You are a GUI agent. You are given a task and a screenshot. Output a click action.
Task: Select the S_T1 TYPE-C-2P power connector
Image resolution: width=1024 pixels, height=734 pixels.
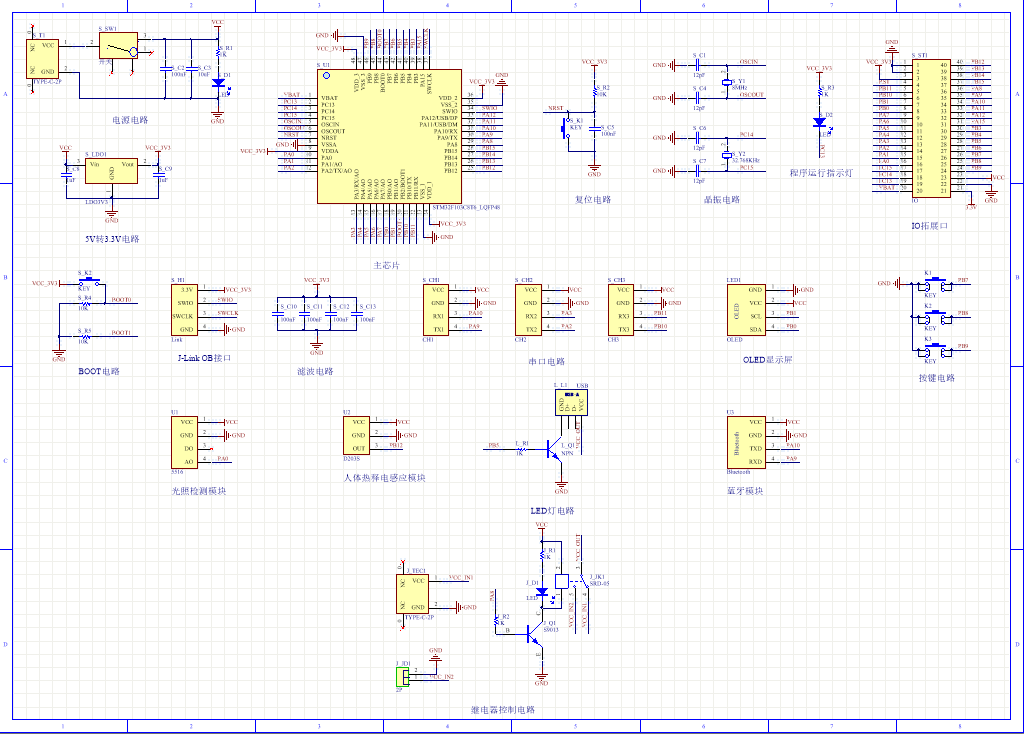coord(42,59)
